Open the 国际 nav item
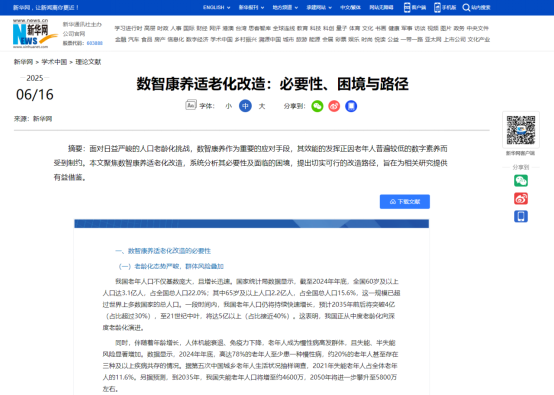Viewport: 554px width, 395px height. [189, 28]
